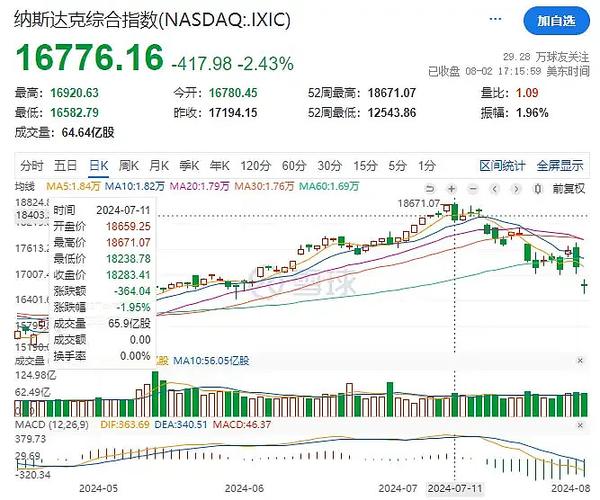Click the 振幅 value 1.96%
600x500 pixels.
532,113
